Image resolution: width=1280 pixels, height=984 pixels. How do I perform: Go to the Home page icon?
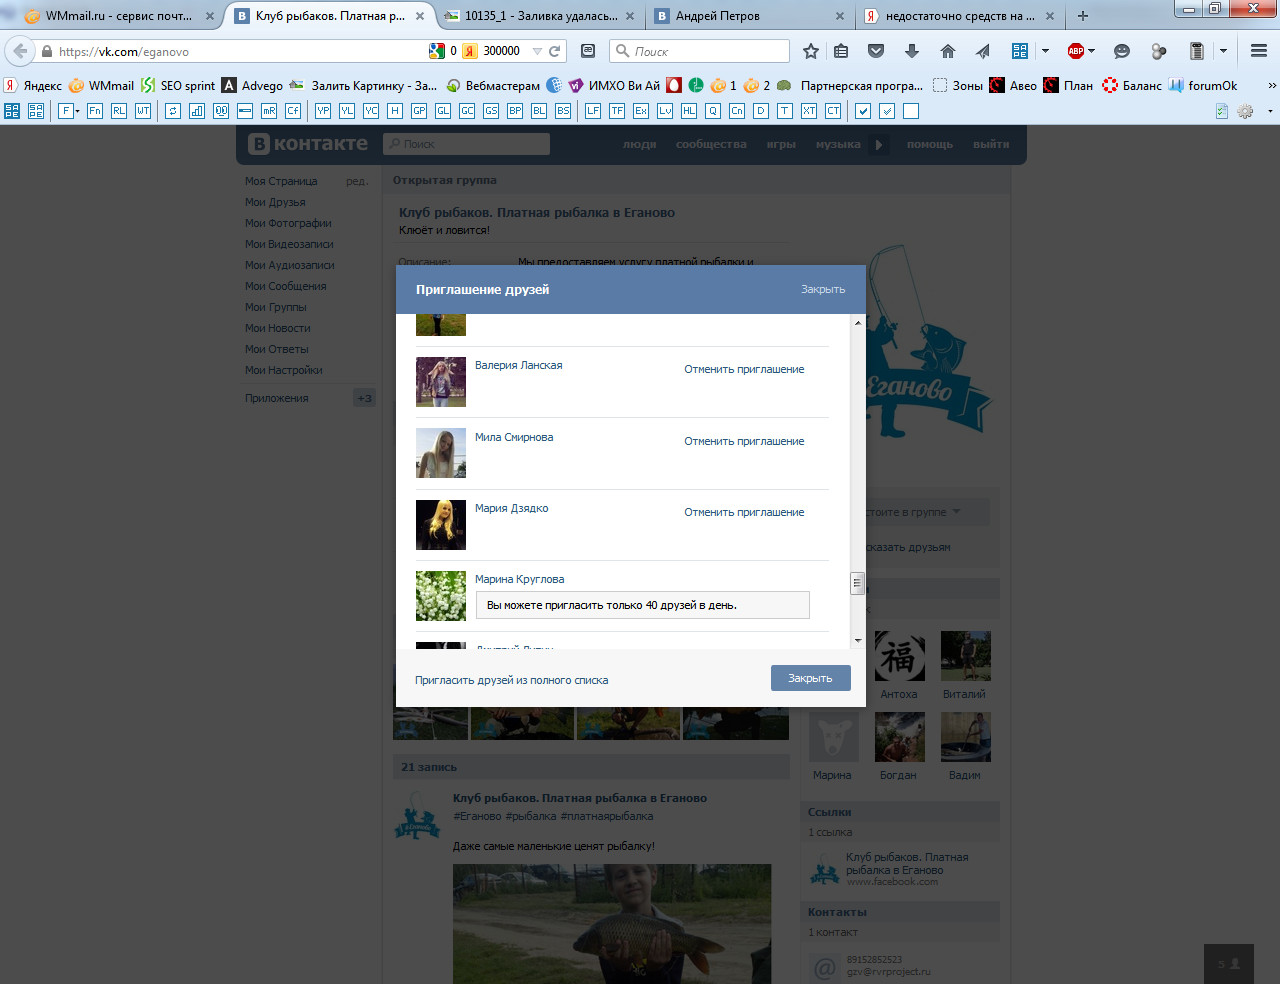point(948,51)
